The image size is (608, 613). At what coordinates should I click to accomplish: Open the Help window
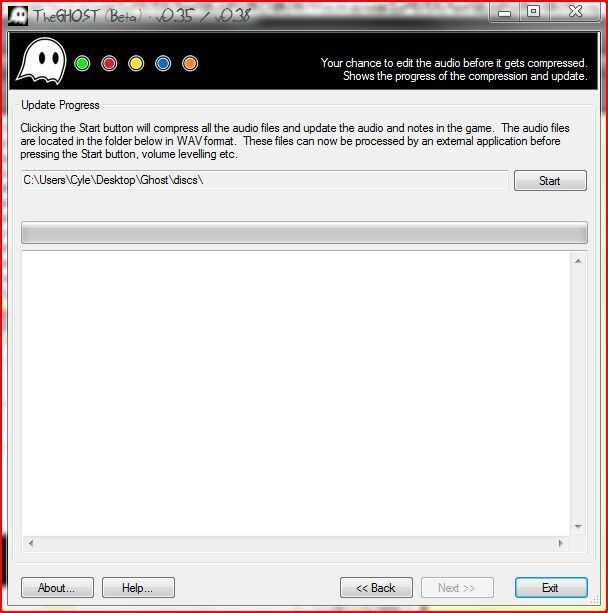tap(138, 588)
